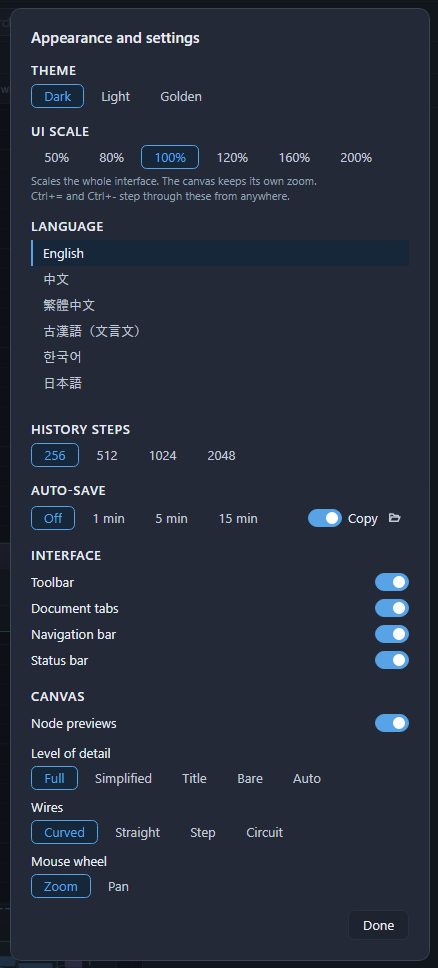This screenshot has height=968, width=438.
Task: Set UI scale to 50%
Action: [x=56, y=157]
